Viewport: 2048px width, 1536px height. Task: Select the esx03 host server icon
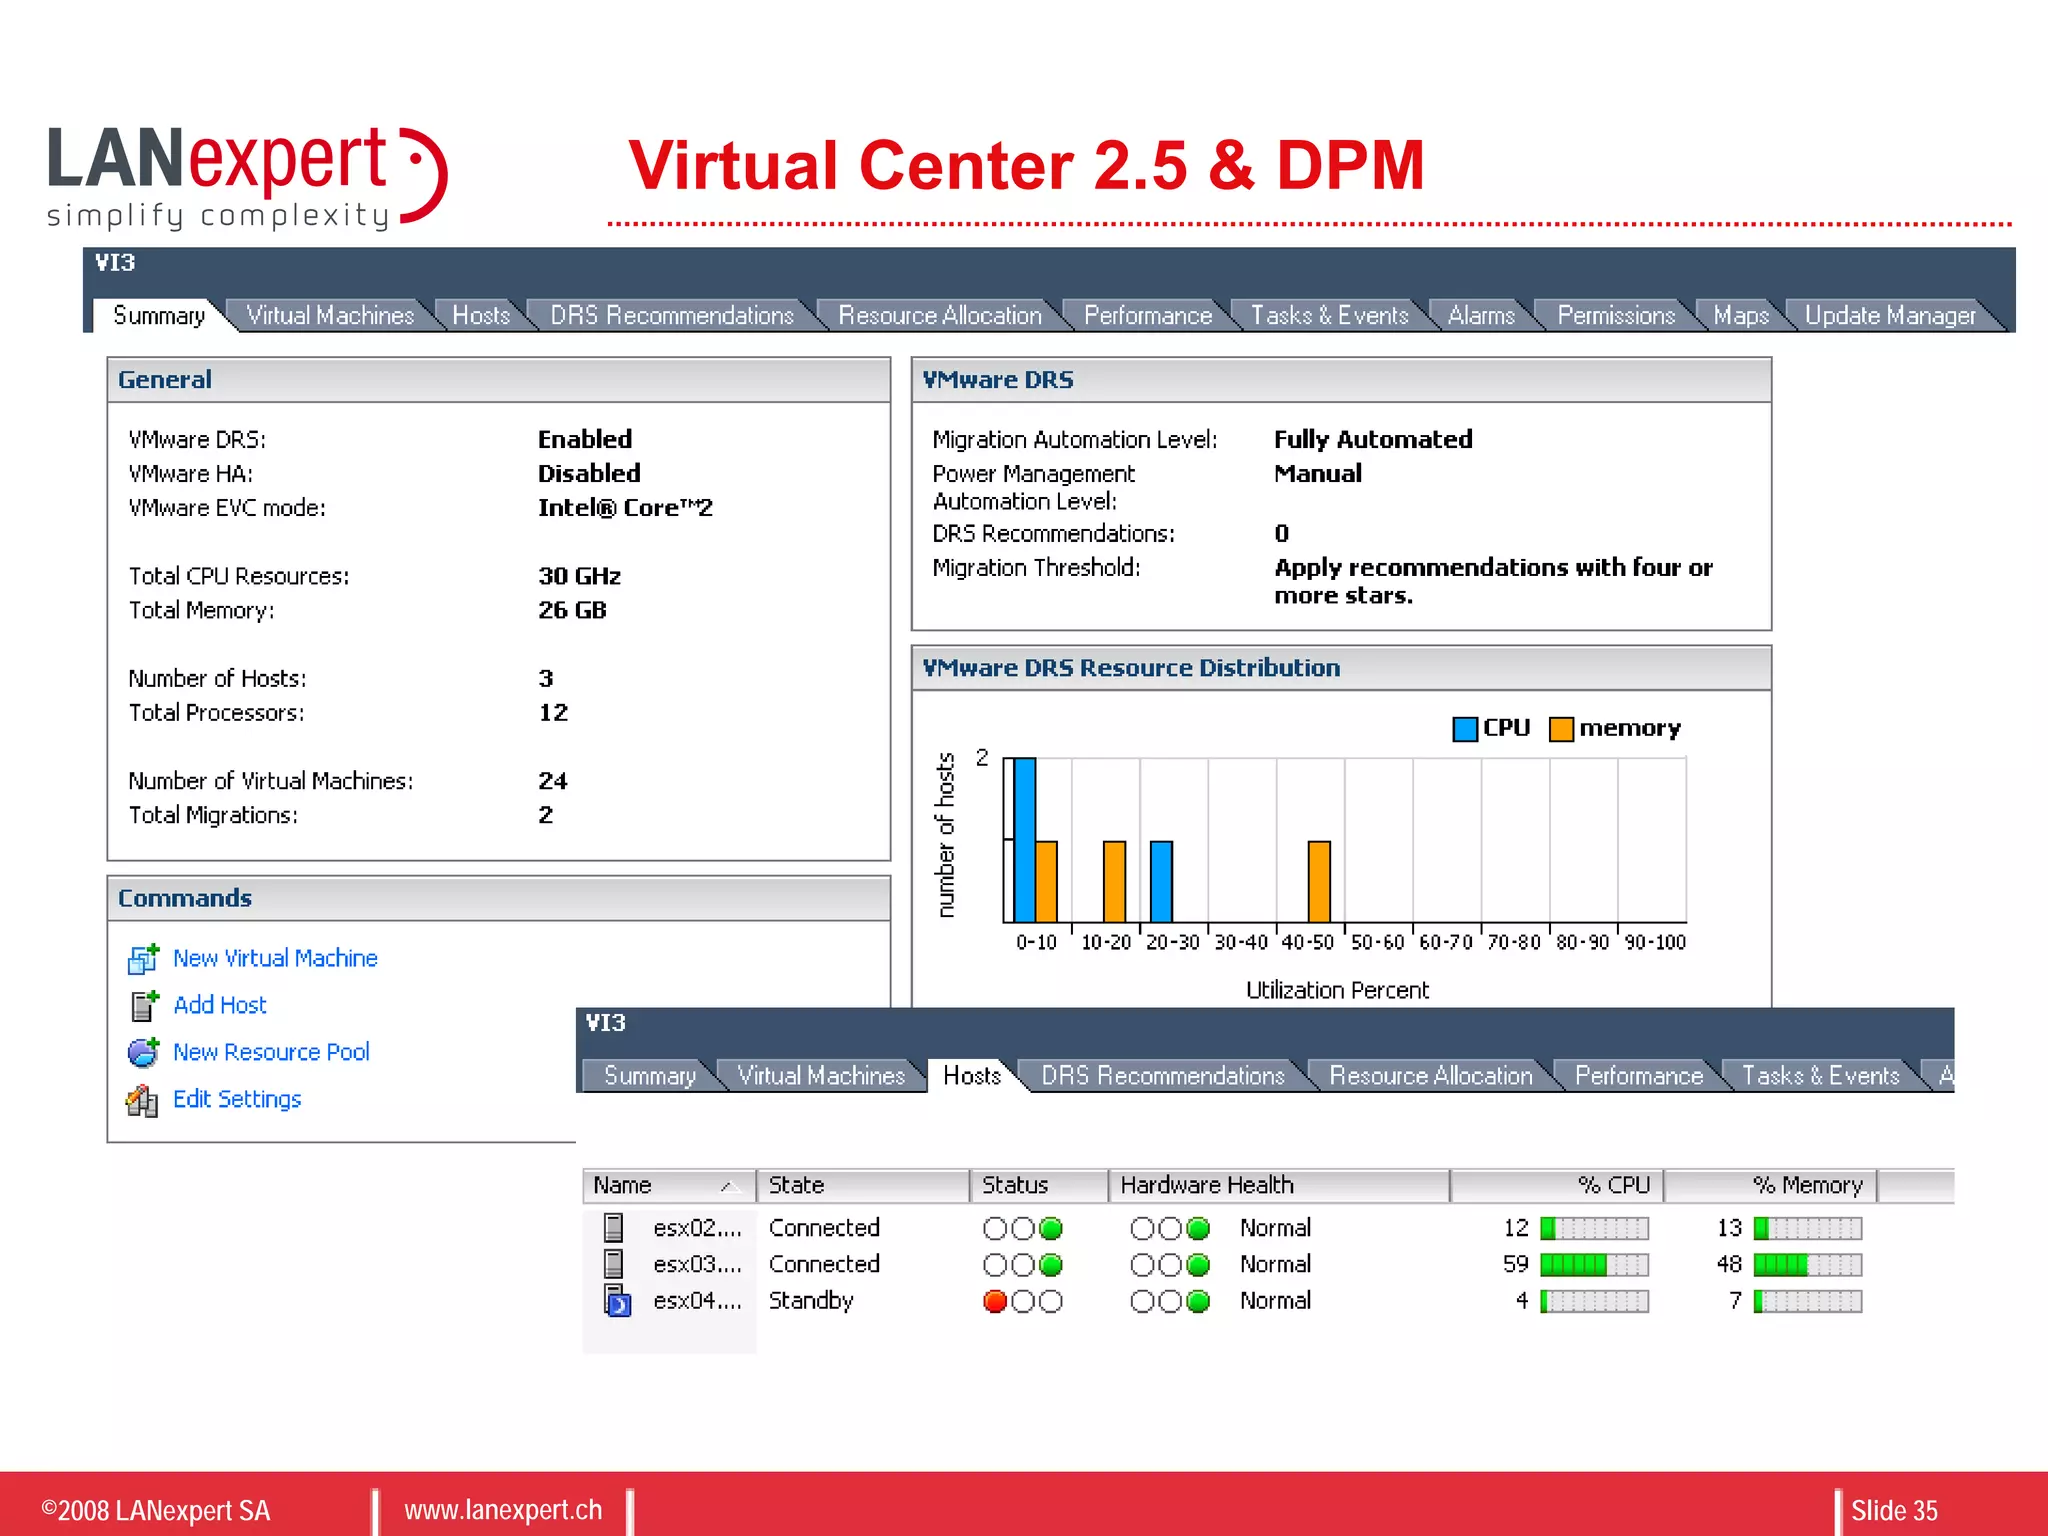pos(614,1264)
